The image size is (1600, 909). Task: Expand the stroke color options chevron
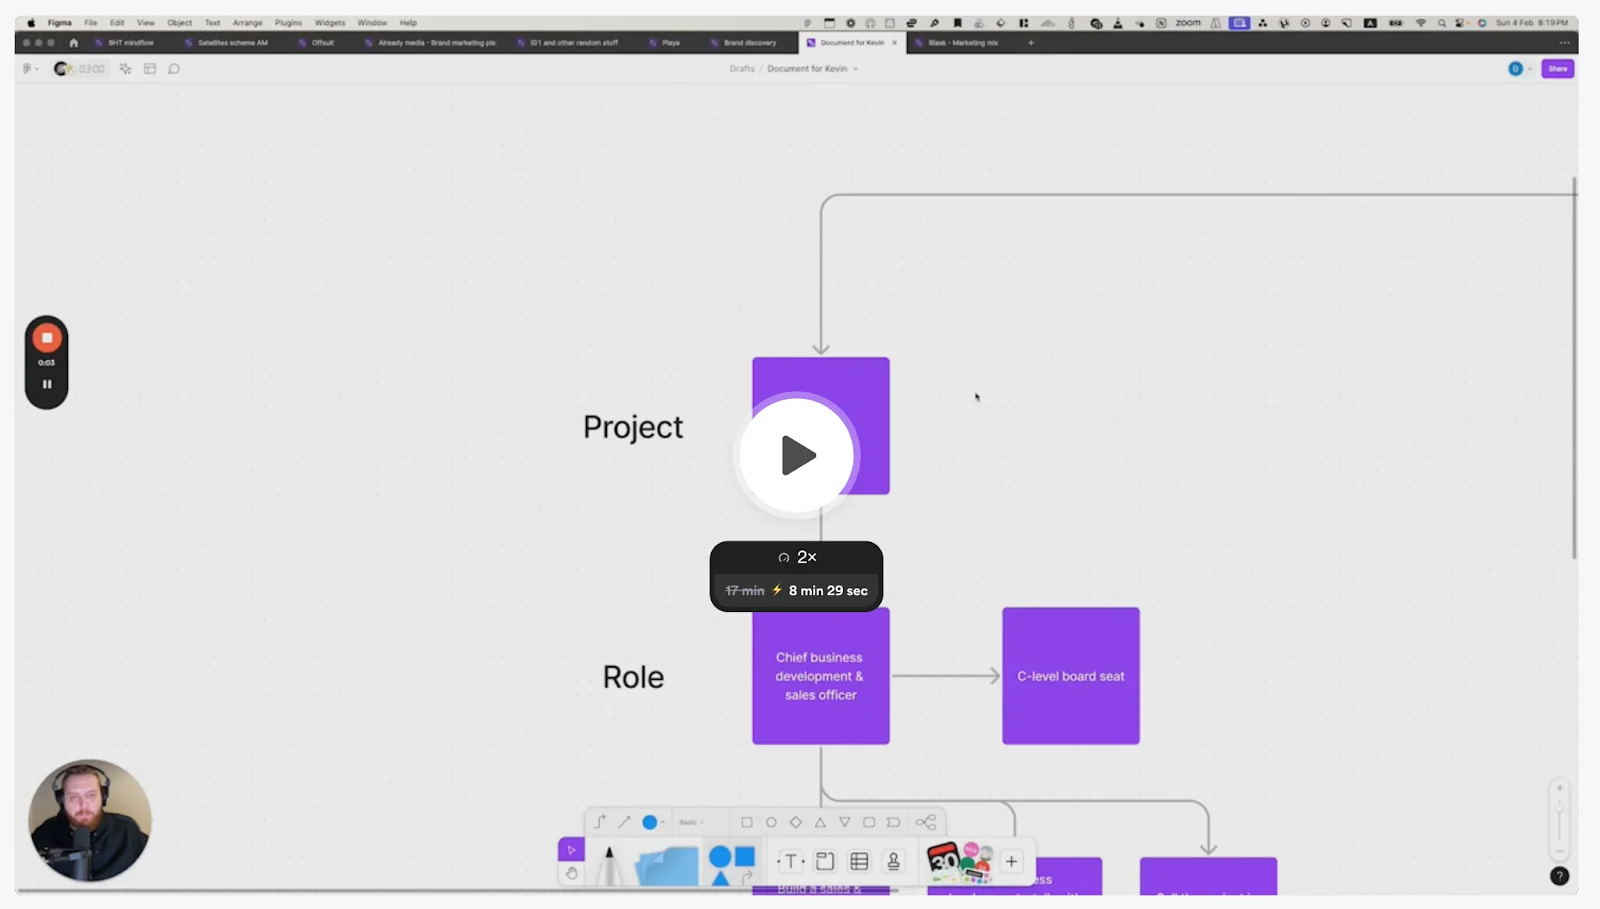[x=662, y=821]
